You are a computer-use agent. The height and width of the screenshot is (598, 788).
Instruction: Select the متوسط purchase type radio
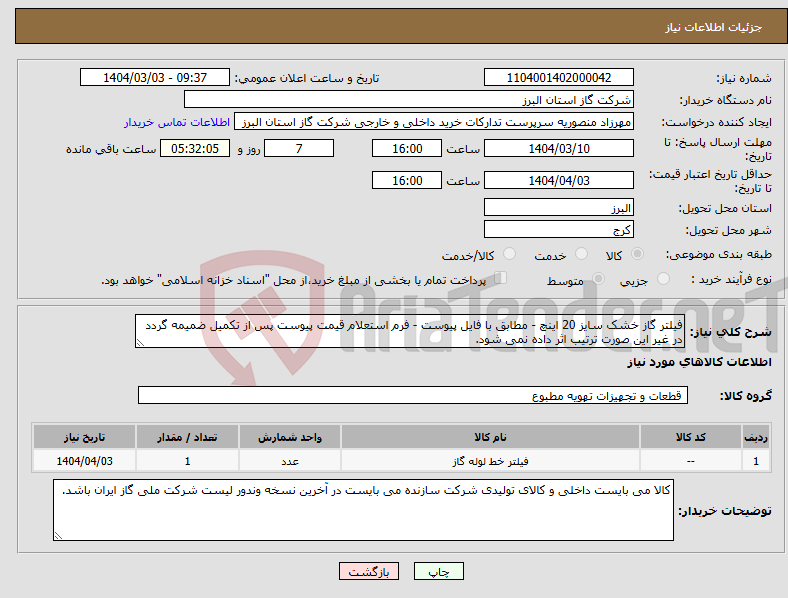pyautogui.click(x=598, y=279)
